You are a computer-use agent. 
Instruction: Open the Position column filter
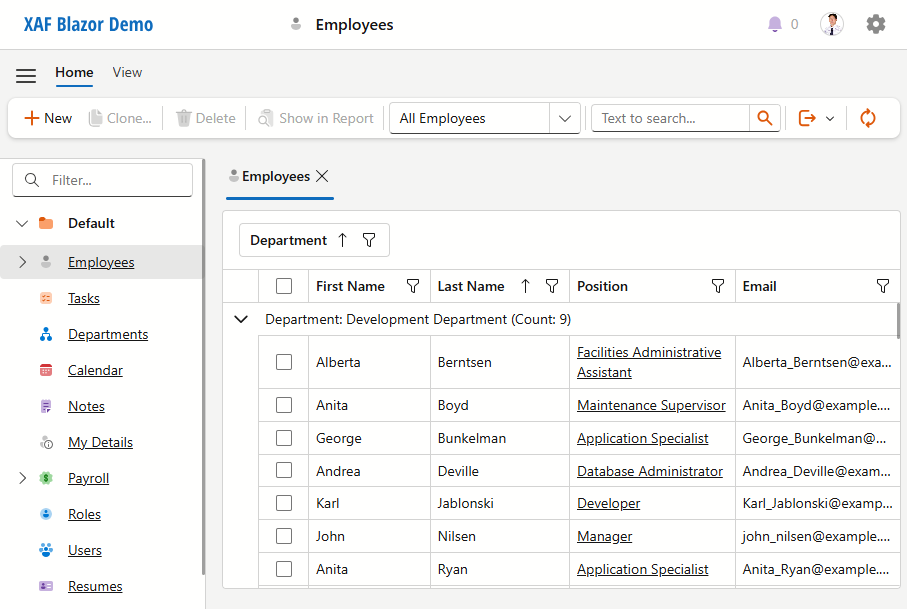pos(718,286)
